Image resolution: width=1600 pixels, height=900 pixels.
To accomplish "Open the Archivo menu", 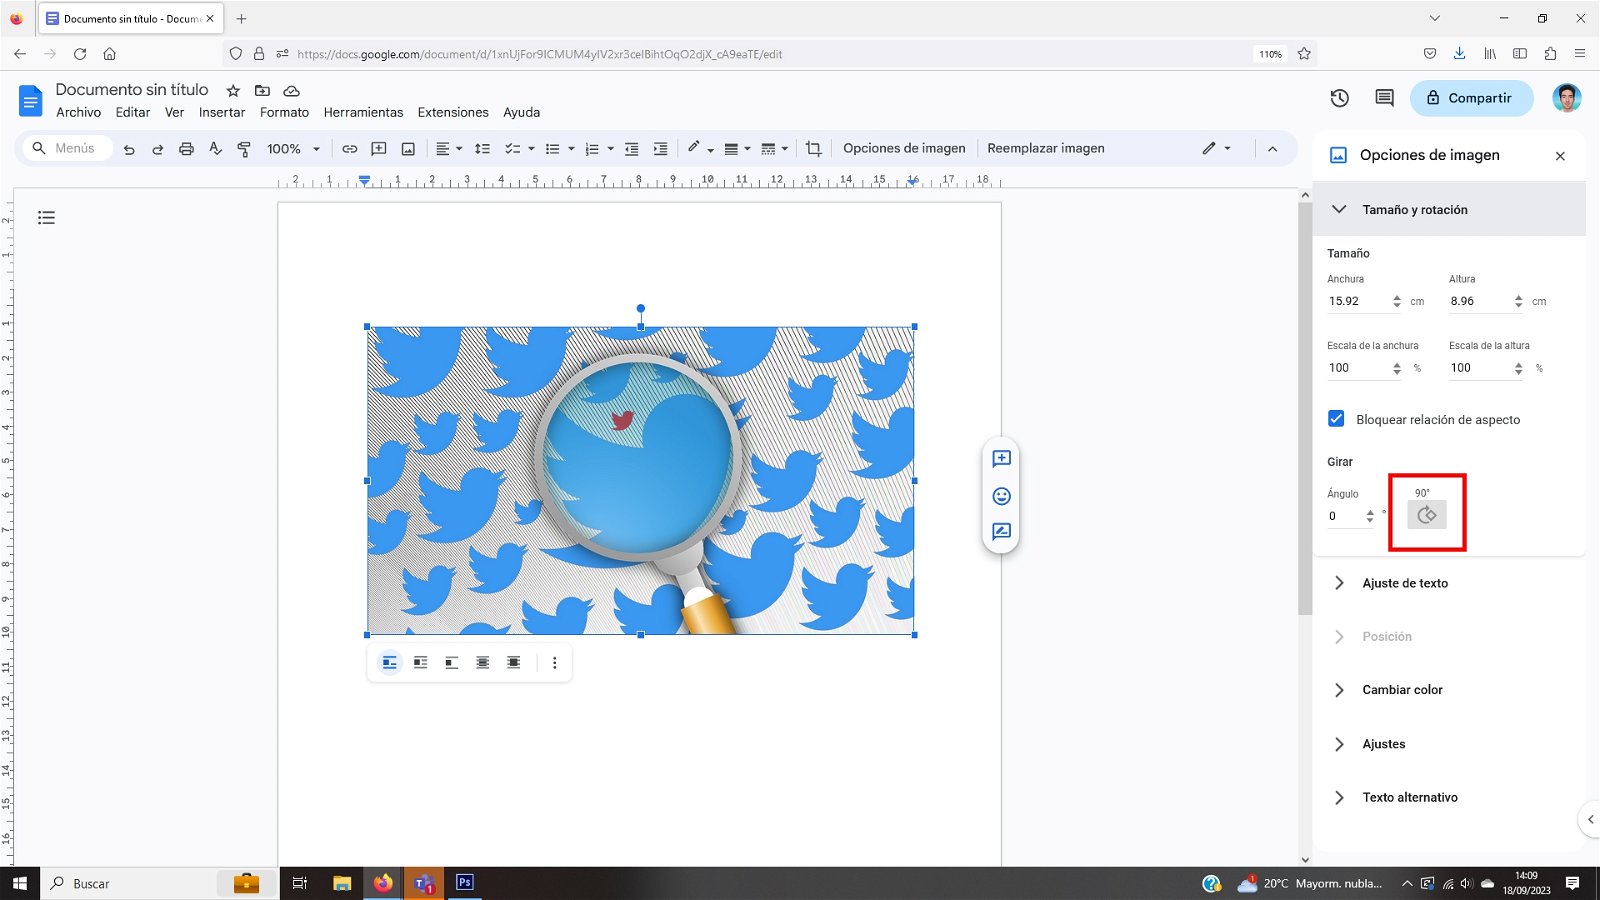I will 78,113.
